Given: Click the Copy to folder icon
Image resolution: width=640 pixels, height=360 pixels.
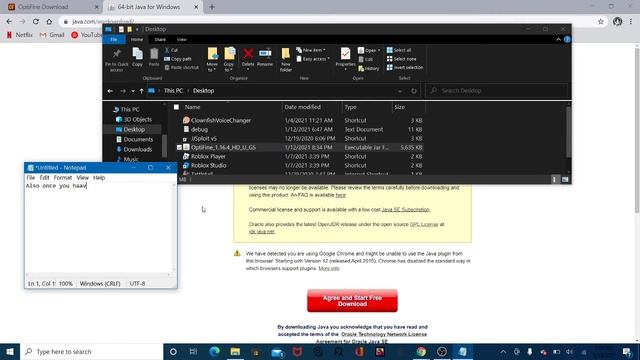Looking at the screenshot, I should [x=229, y=54].
